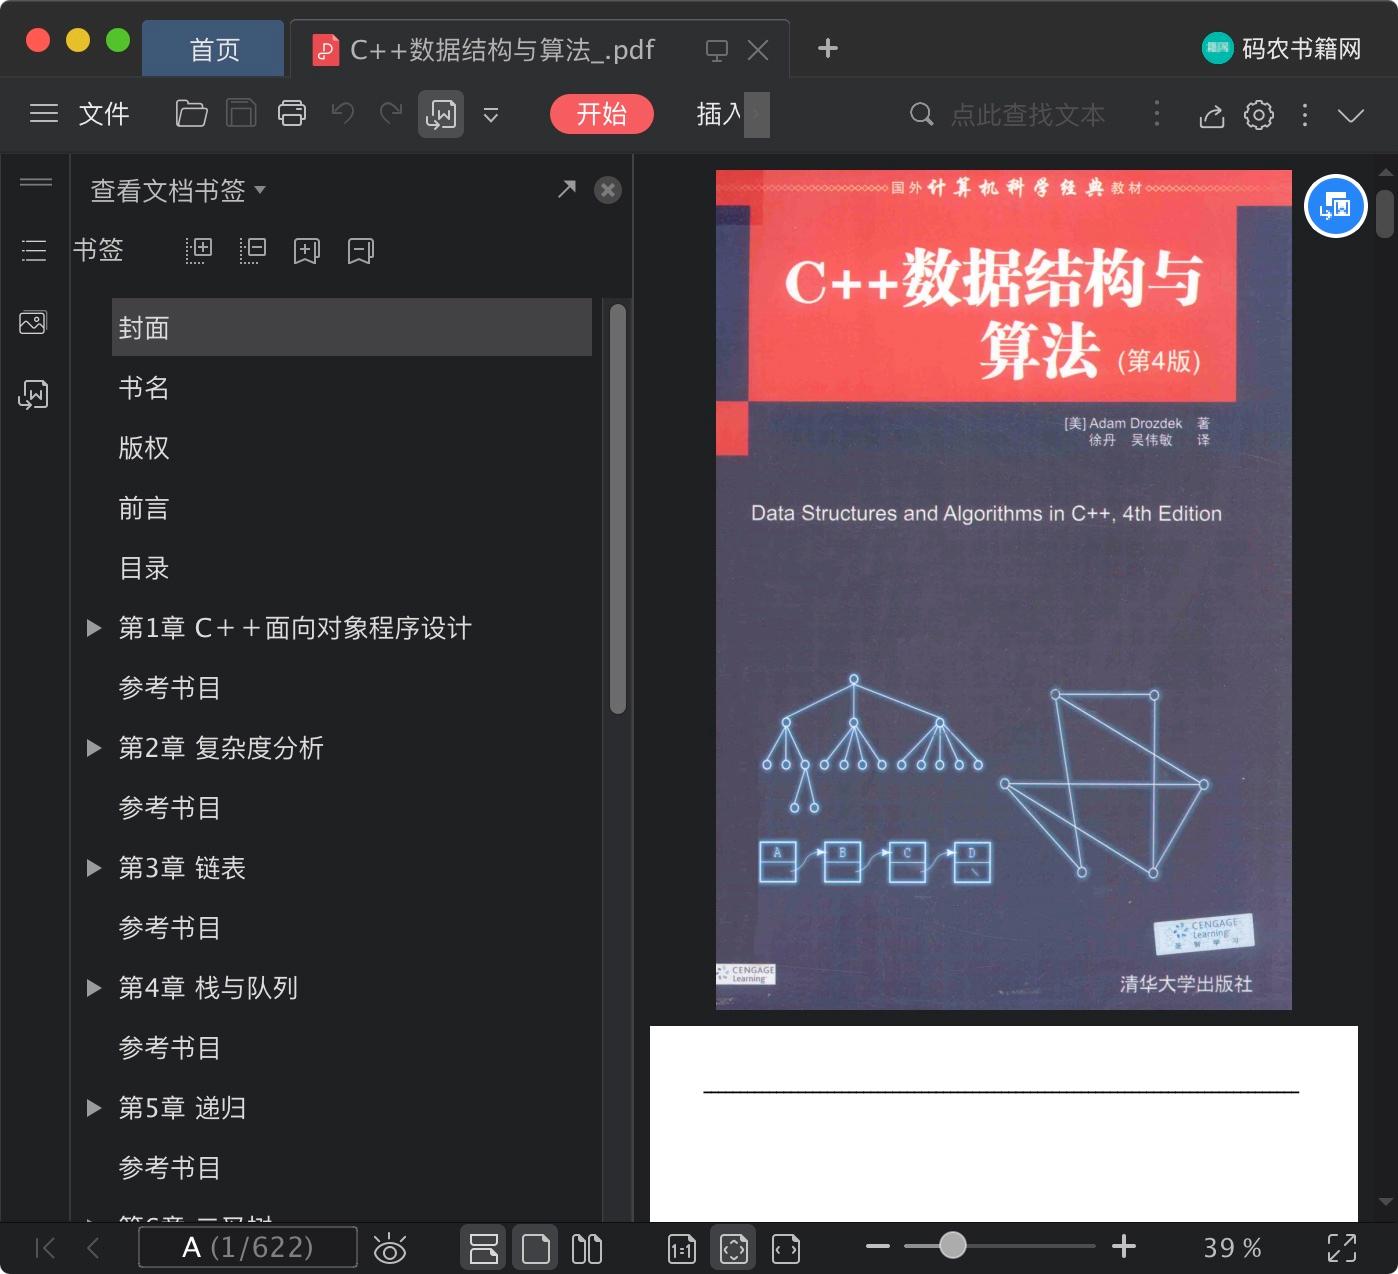Click the document vertical scrollbar thumb
1398x1274 pixels.
coord(1385,214)
